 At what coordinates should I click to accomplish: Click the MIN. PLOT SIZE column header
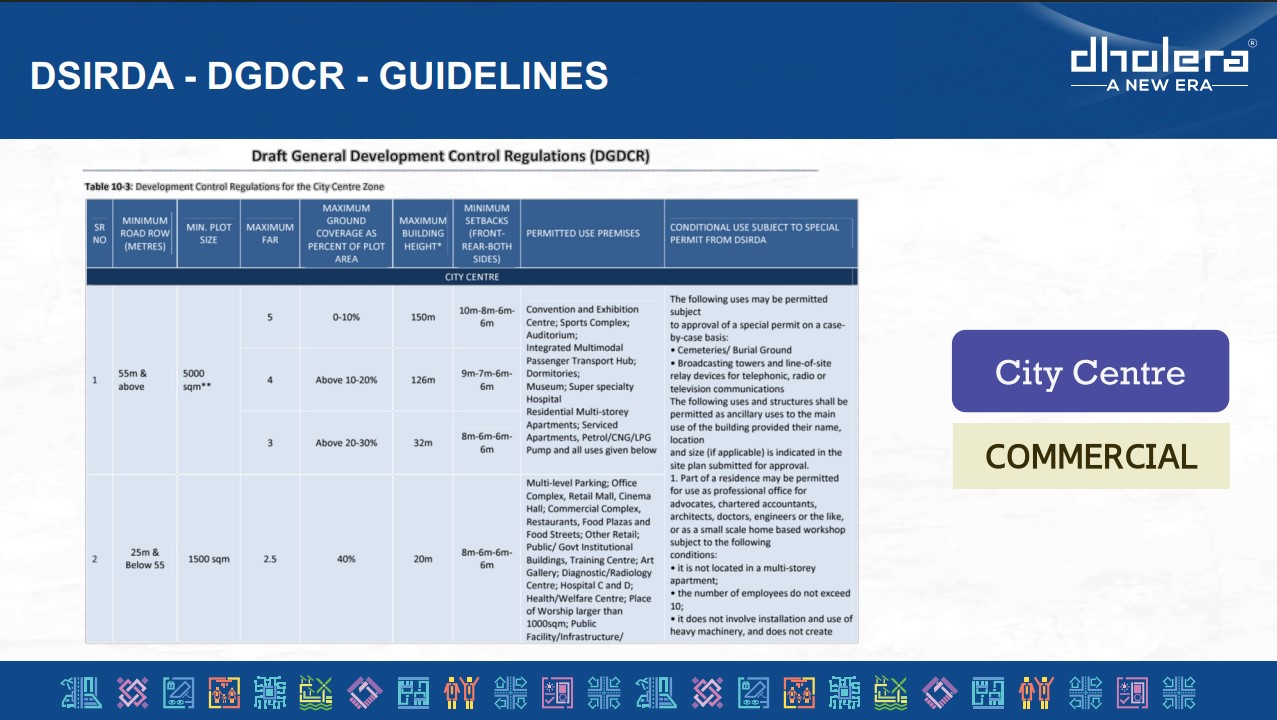209,233
